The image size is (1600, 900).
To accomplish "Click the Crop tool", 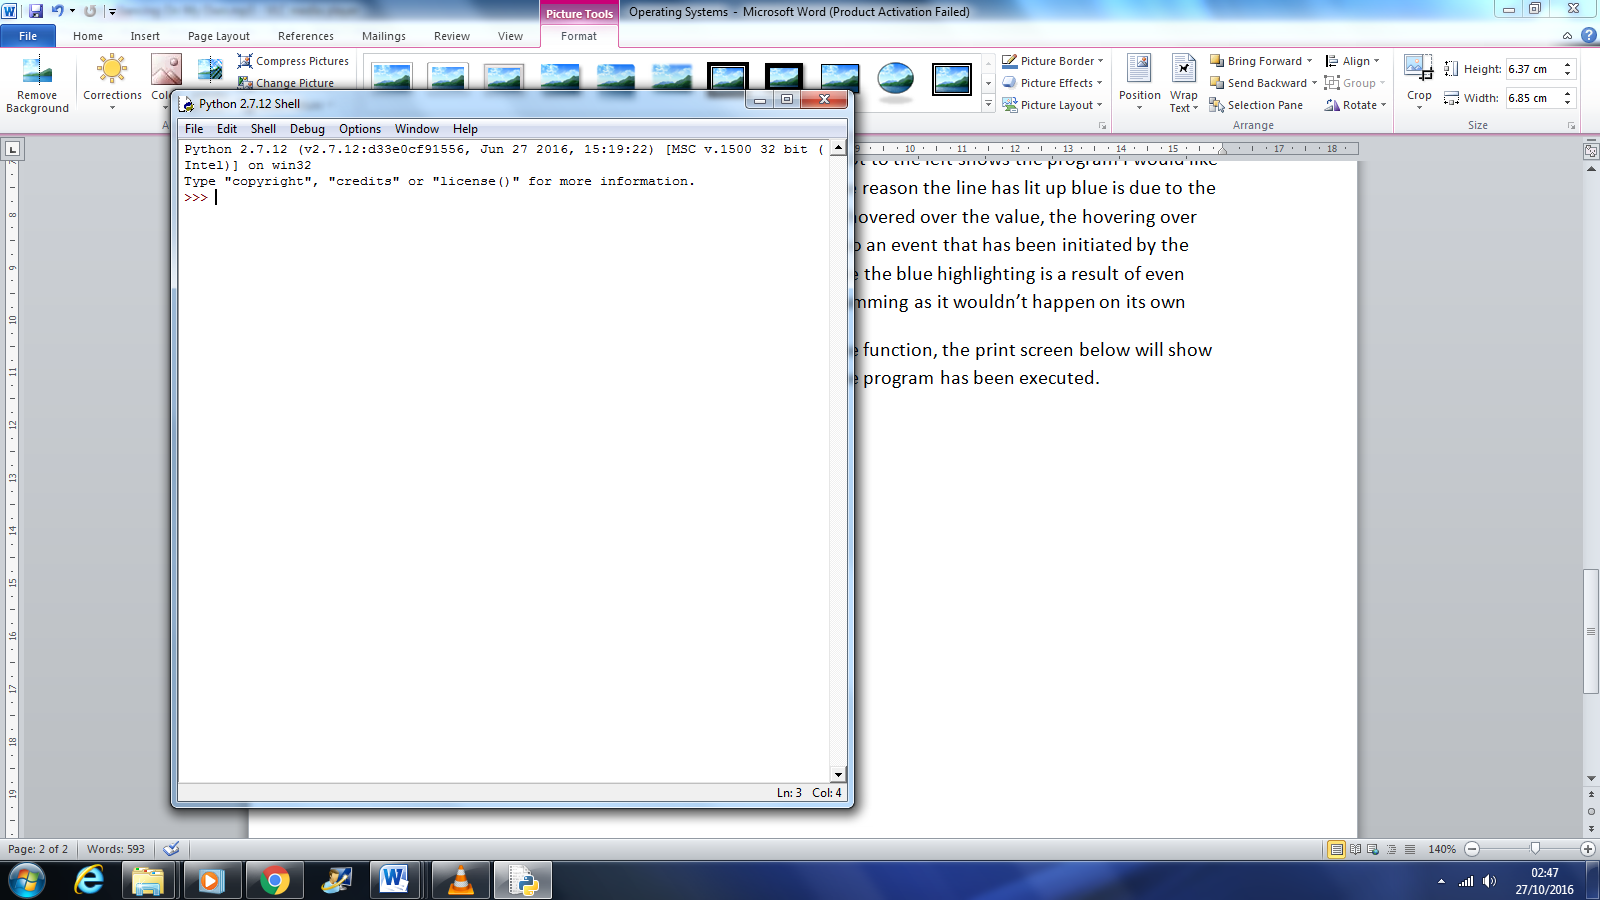I will tap(1418, 80).
